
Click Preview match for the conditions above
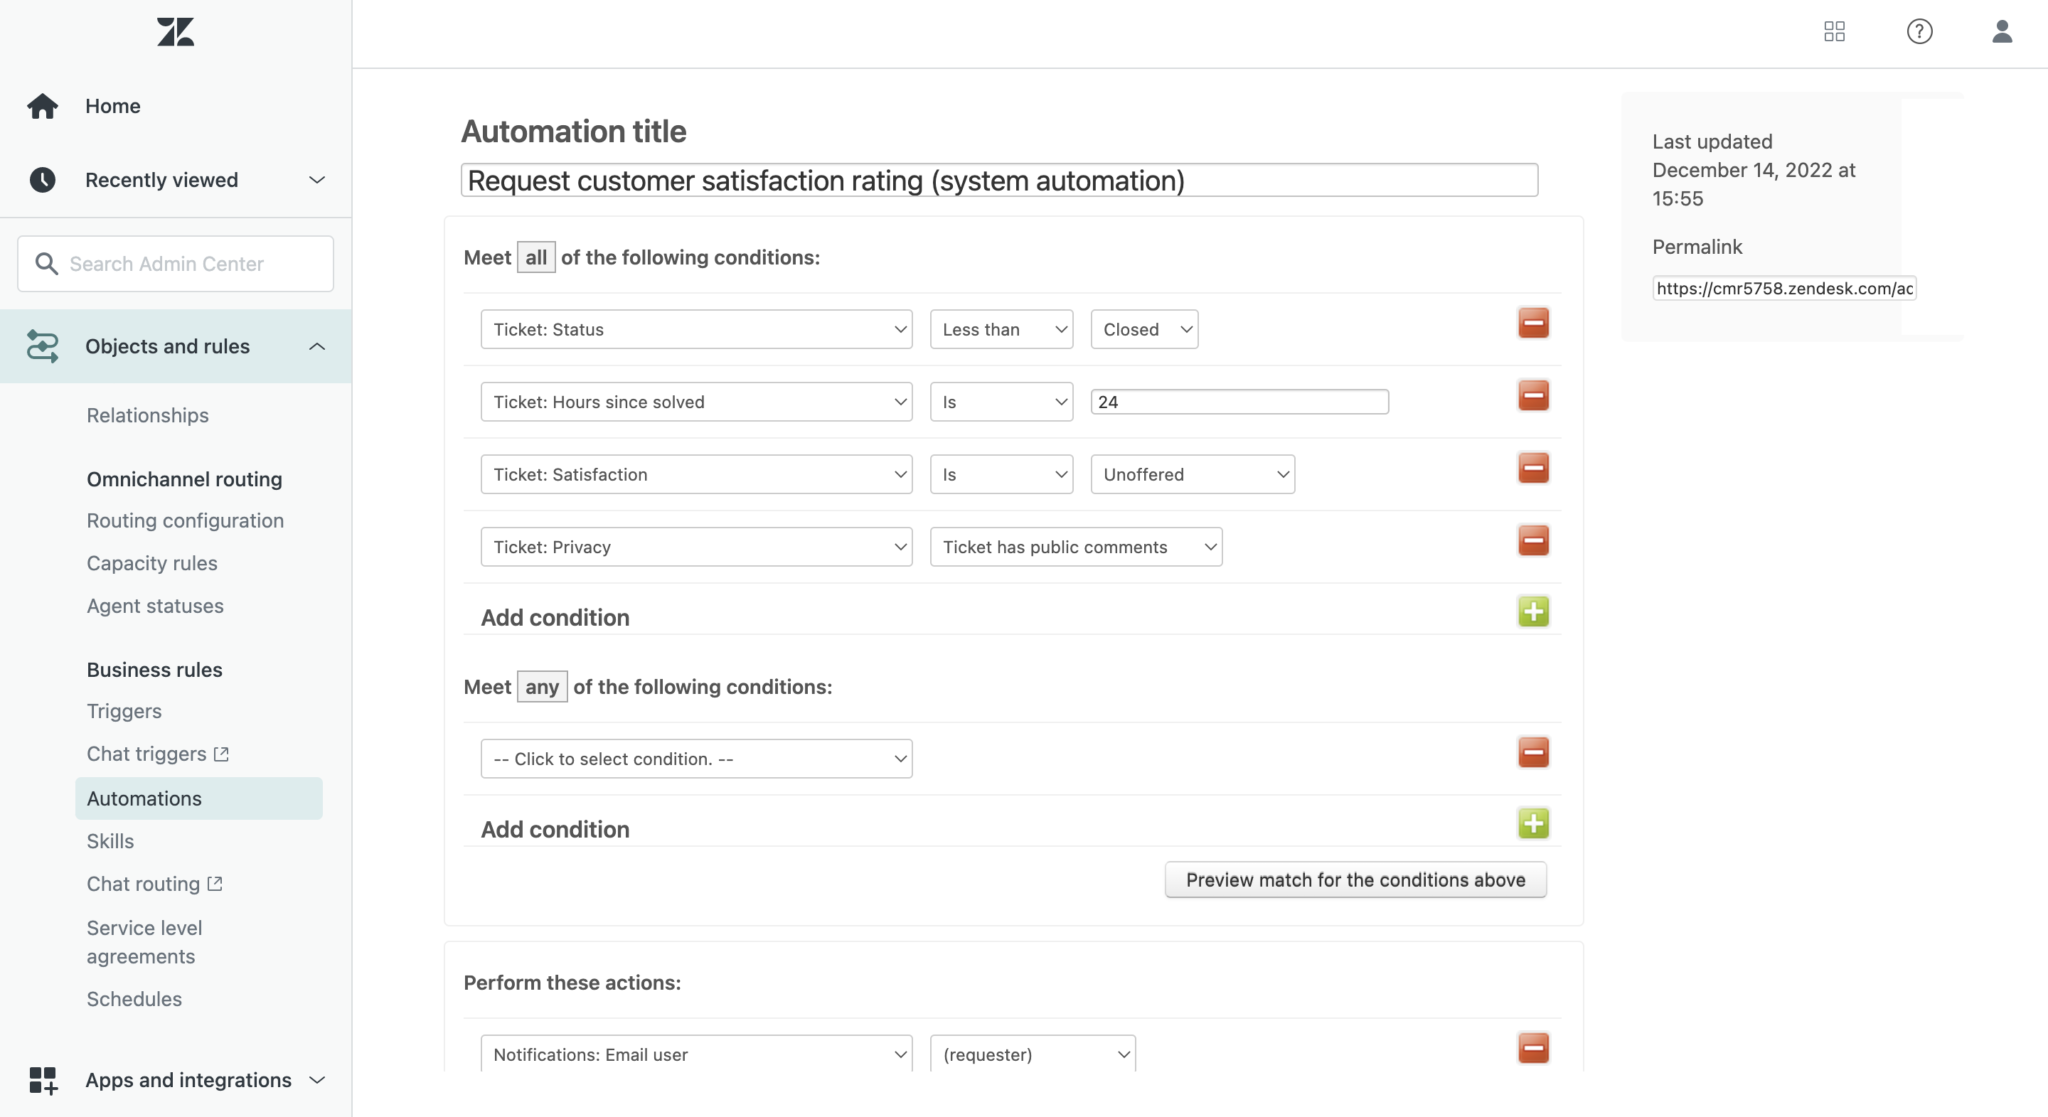click(1354, 880)
